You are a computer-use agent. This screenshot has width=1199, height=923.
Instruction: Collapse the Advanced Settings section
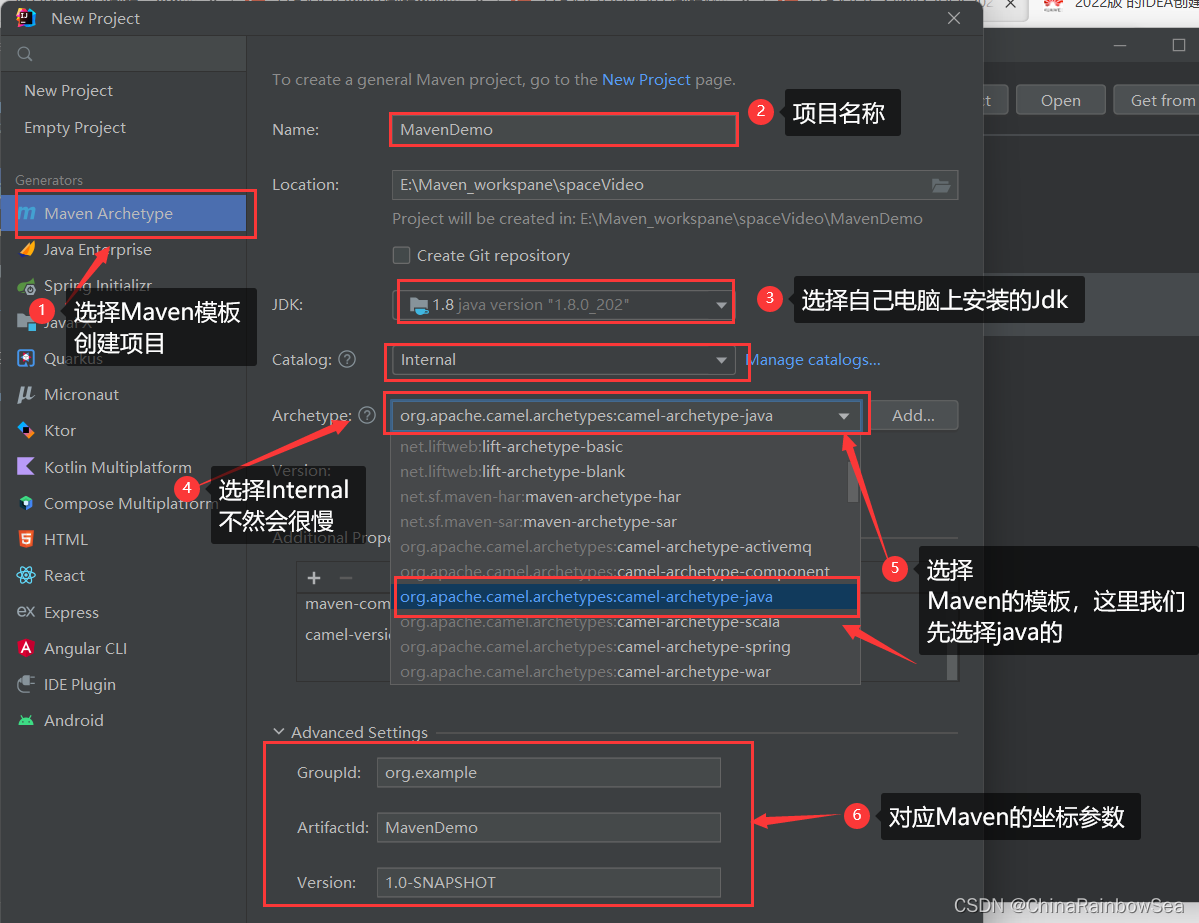point(279,732)
